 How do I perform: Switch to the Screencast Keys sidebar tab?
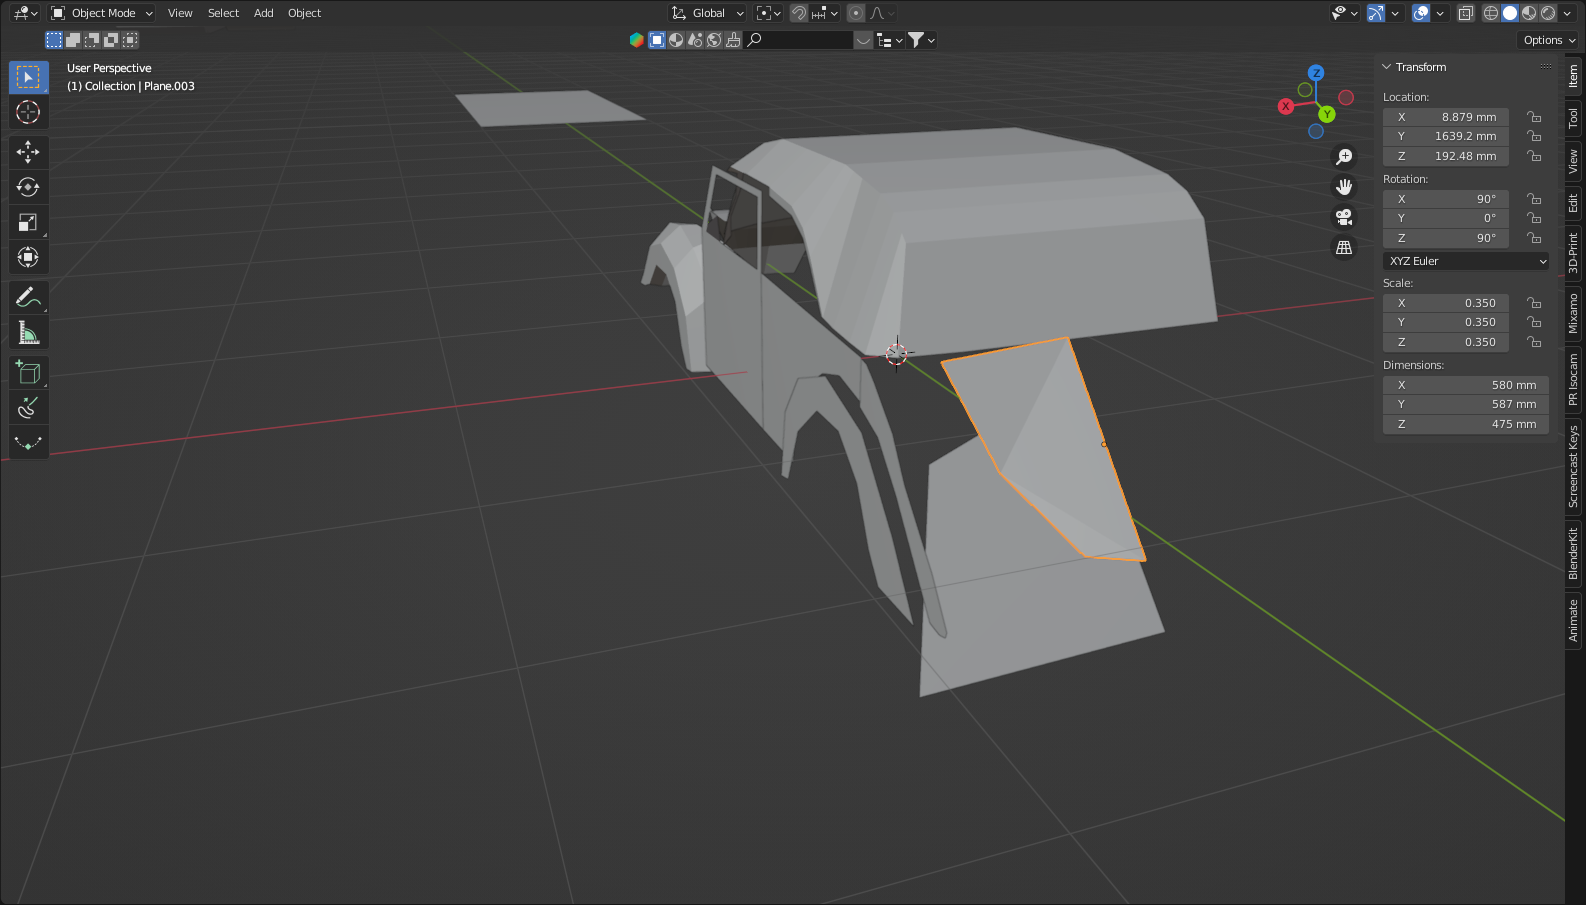(x=1573, y=466)
